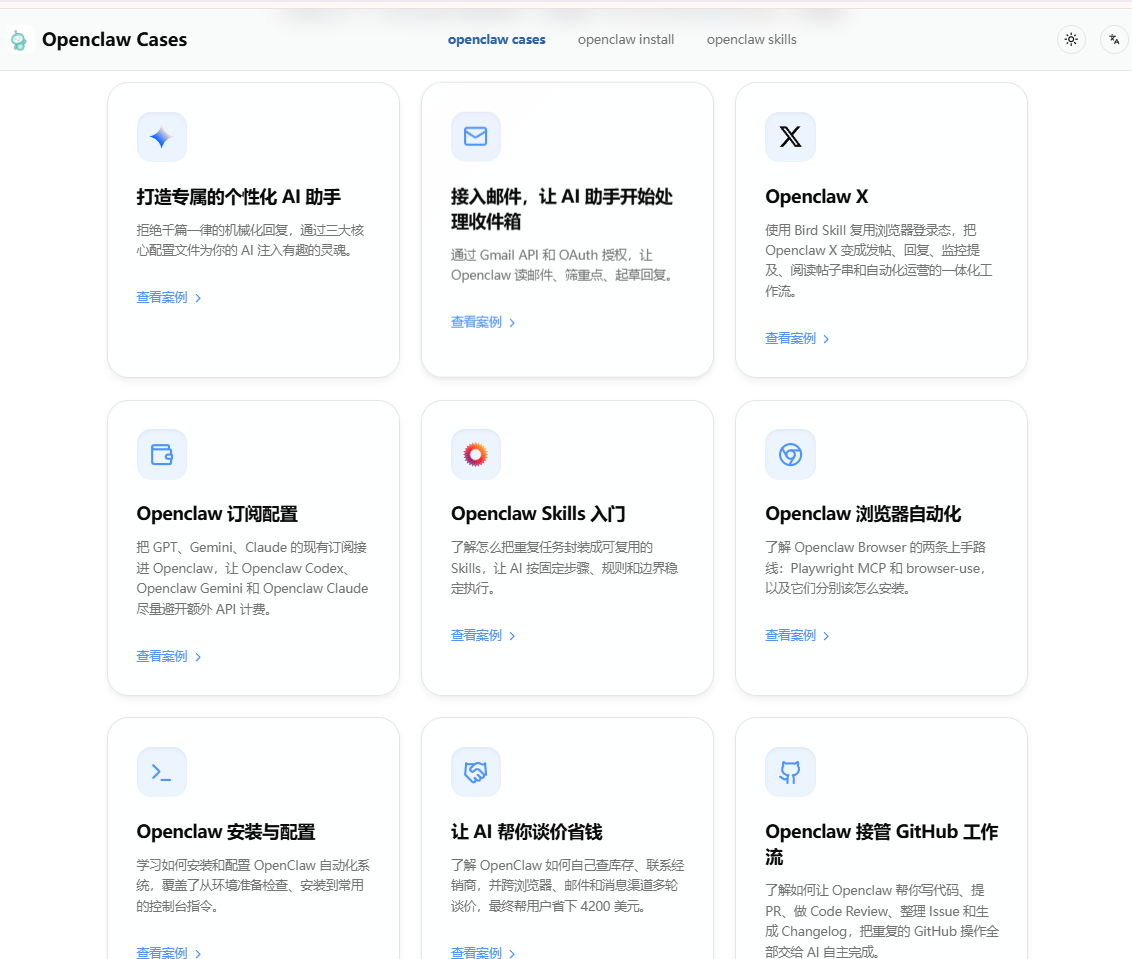Click the chevron after 查看案例 on 安装与配置 card

coord(198,953)
